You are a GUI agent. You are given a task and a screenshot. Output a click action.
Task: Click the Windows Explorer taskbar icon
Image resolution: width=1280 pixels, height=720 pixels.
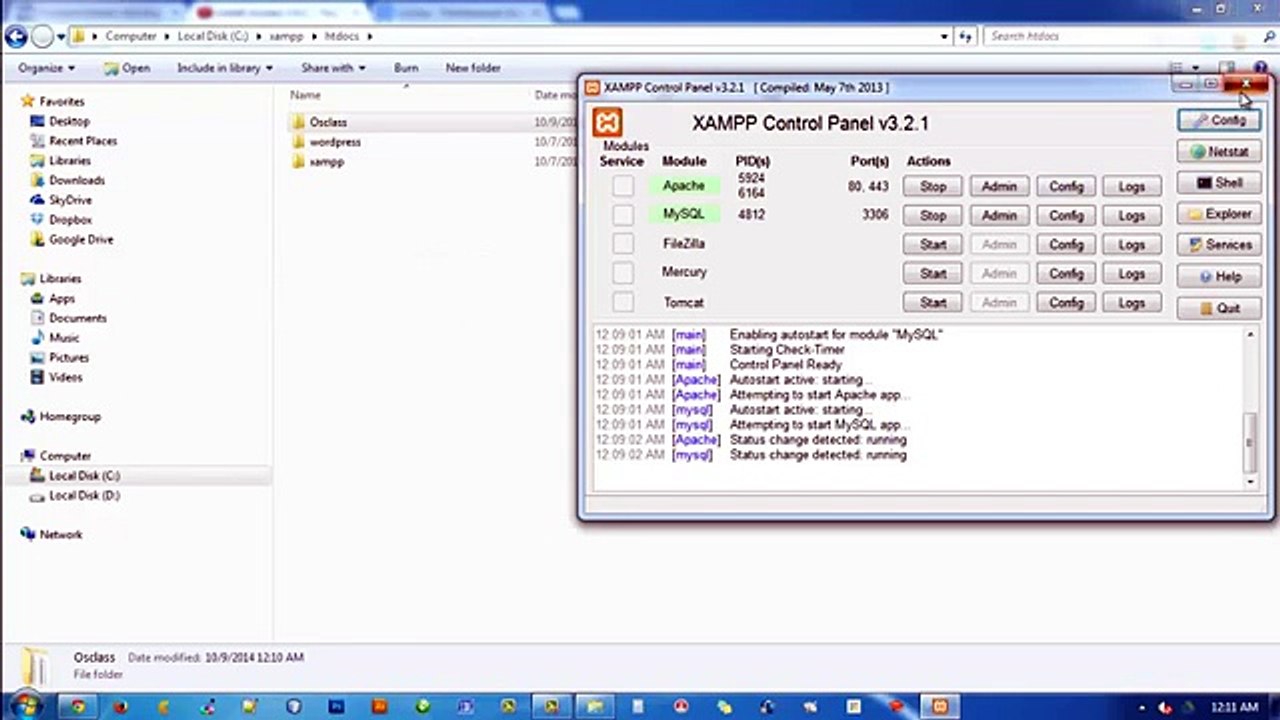(x=595, y=706)
